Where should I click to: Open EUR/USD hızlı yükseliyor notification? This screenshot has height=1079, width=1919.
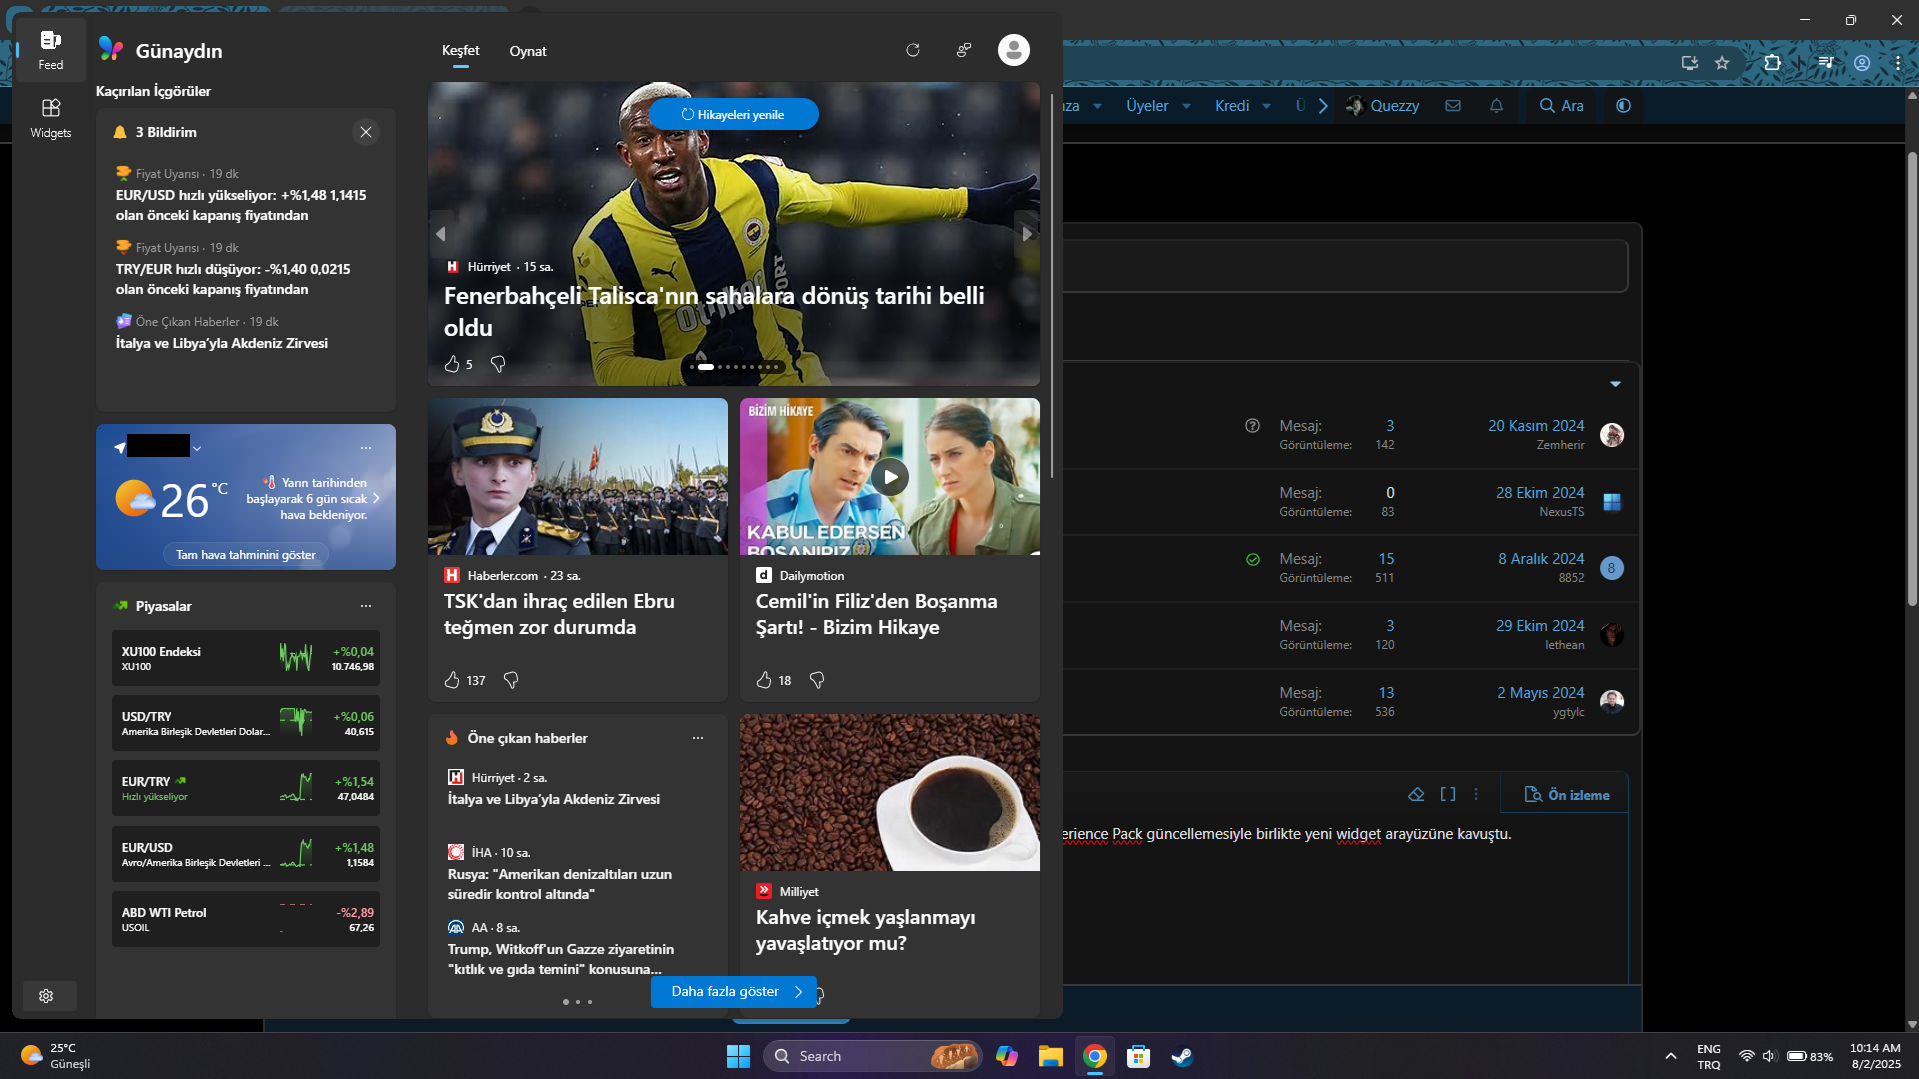(241, 205)
